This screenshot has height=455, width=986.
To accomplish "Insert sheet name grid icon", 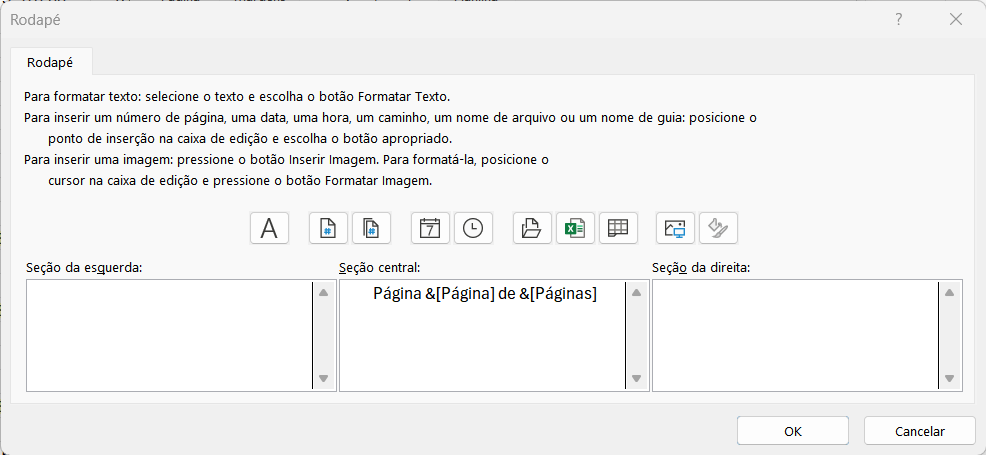I will [618, 228].
